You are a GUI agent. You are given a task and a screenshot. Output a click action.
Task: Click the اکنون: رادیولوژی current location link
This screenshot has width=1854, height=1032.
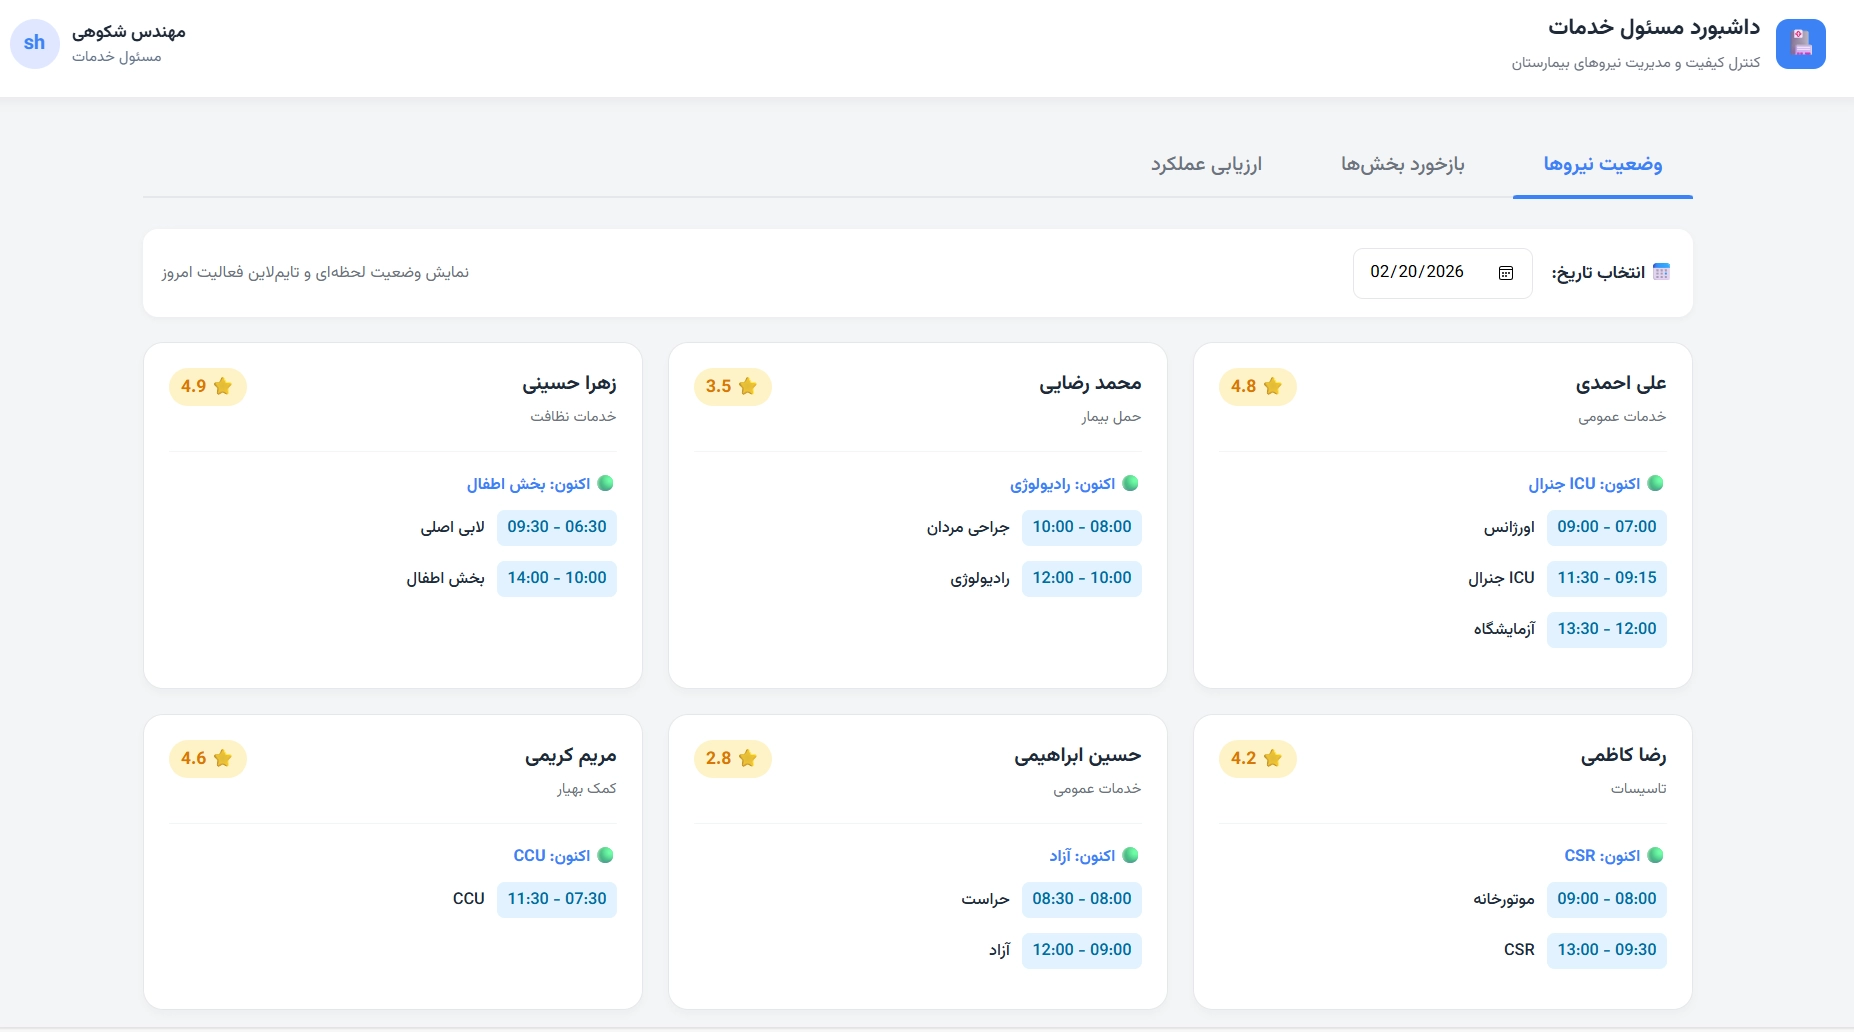pos(1062,484)
